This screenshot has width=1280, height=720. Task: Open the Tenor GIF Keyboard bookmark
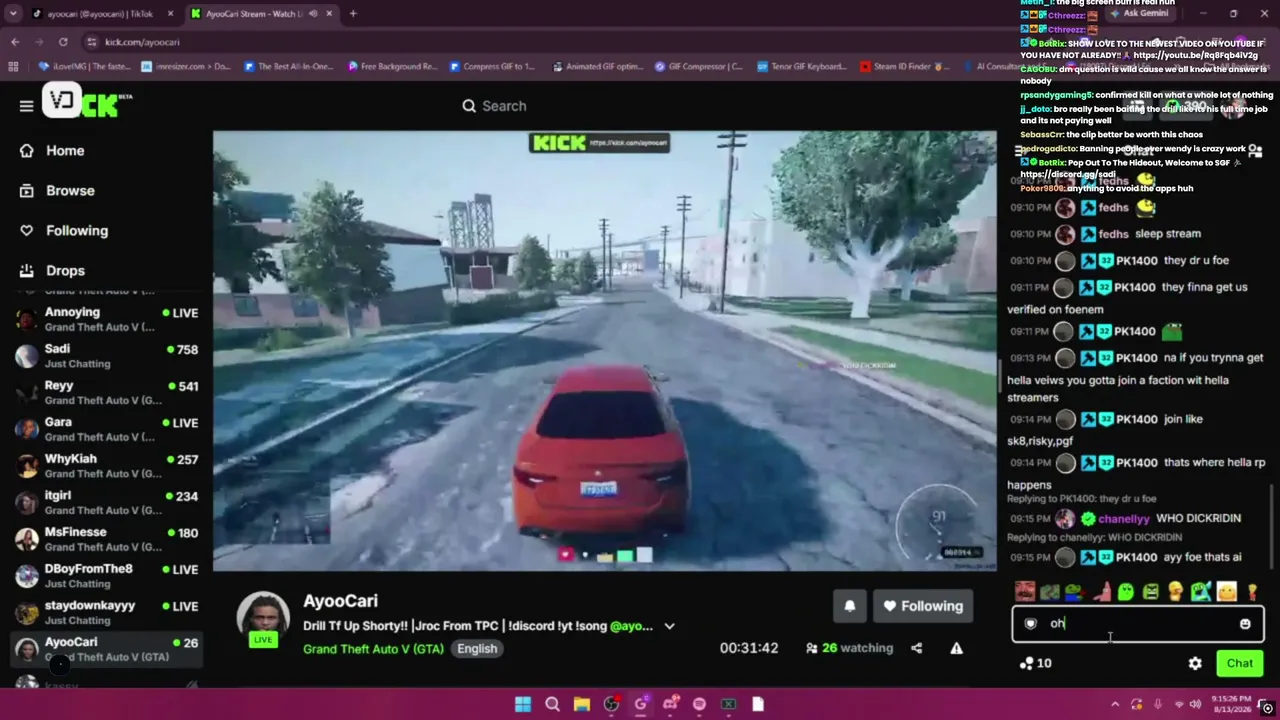[x=802, y=67]
